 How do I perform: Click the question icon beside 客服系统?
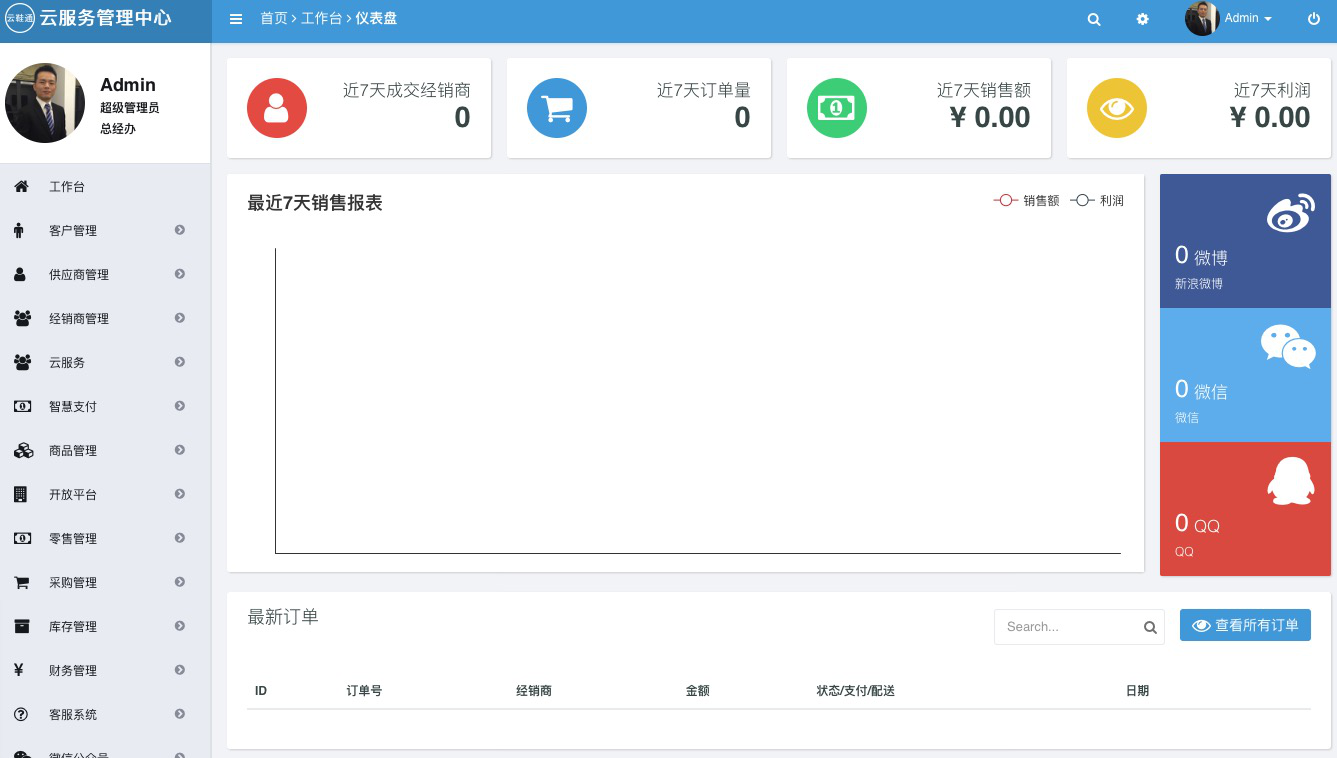point(20,714)
